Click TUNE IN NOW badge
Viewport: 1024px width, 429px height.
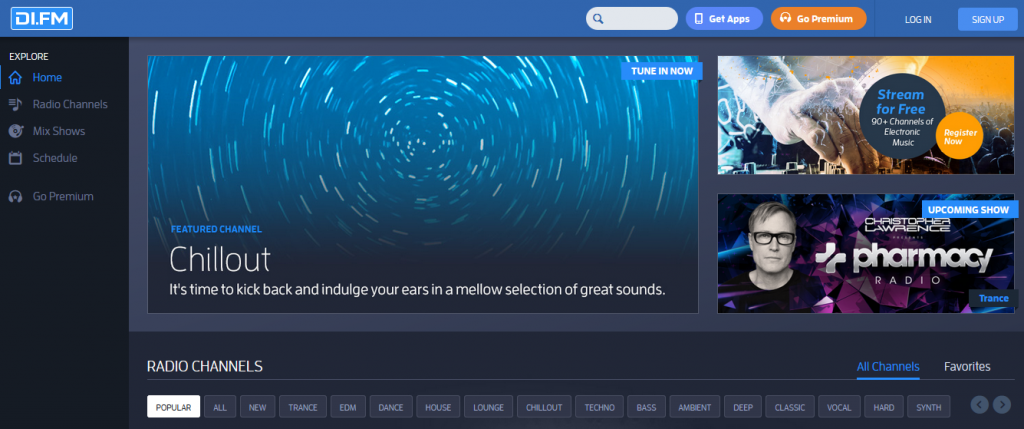click(662, 71)
